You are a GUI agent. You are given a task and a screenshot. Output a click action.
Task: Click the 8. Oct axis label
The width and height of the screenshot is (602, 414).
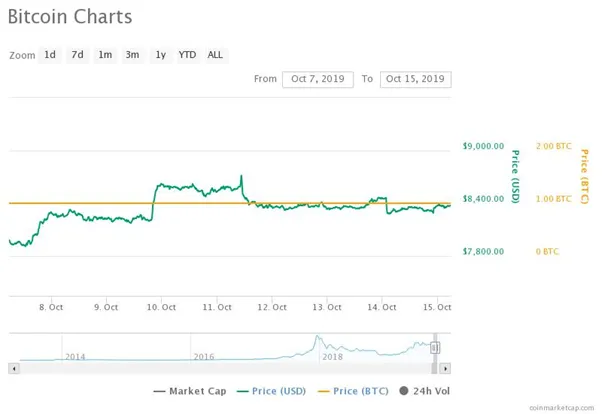[51, 308]
